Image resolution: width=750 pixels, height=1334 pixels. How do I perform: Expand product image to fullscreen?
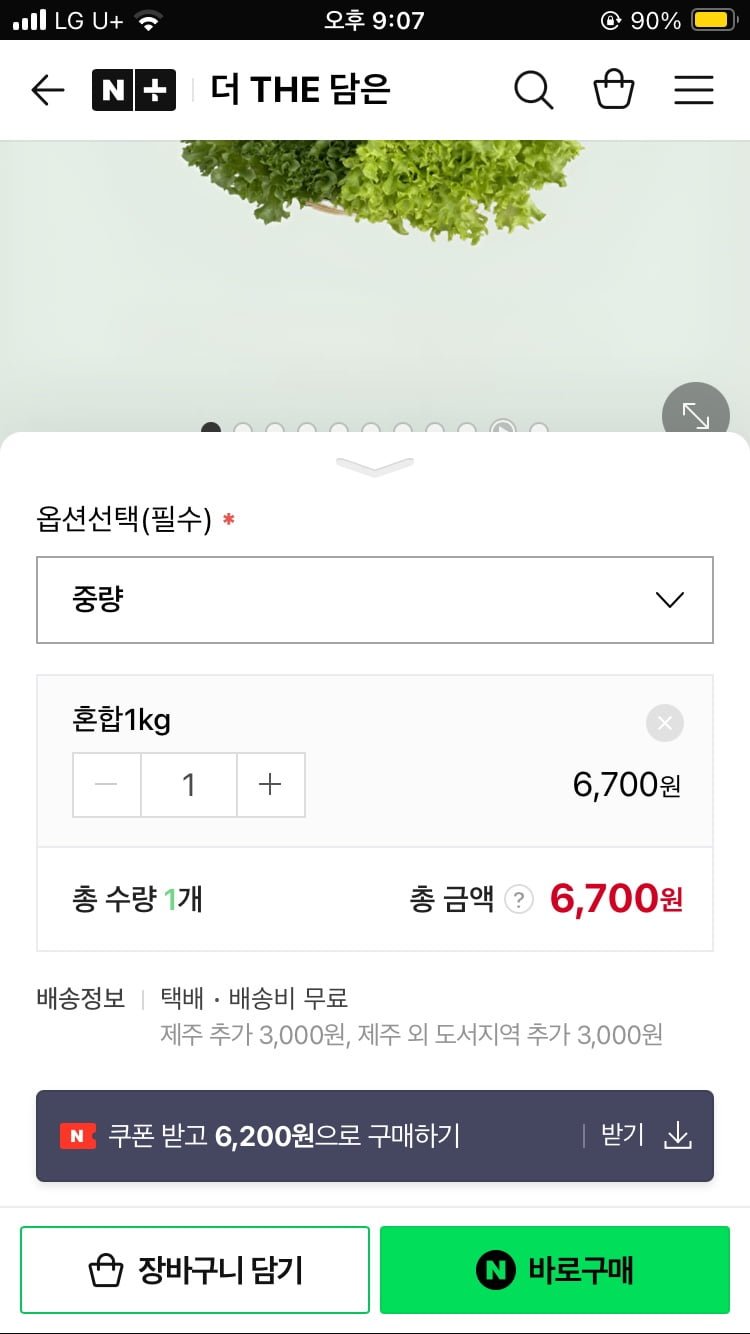click(695, 415)
